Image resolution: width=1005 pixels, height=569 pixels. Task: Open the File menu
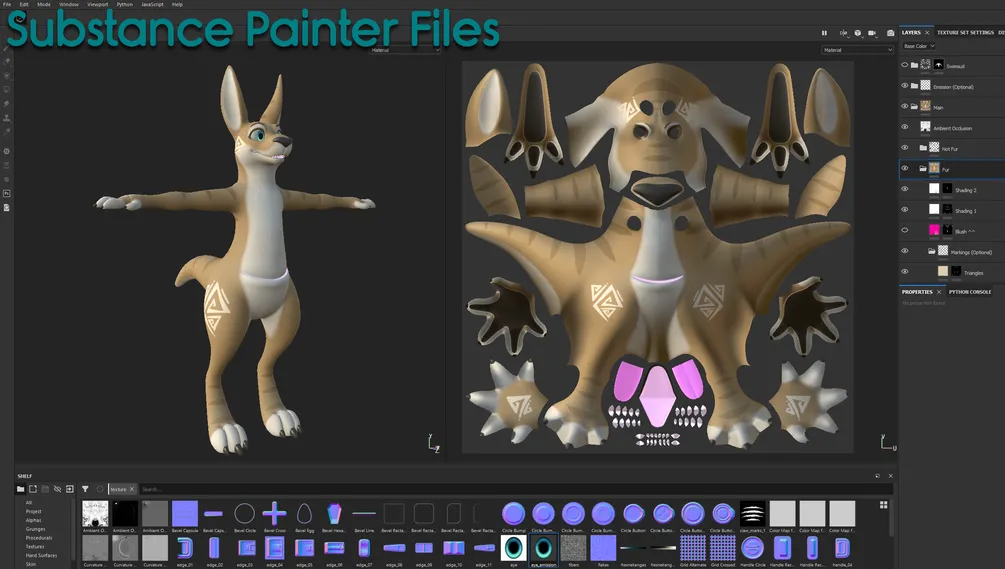tap(7, 4)
